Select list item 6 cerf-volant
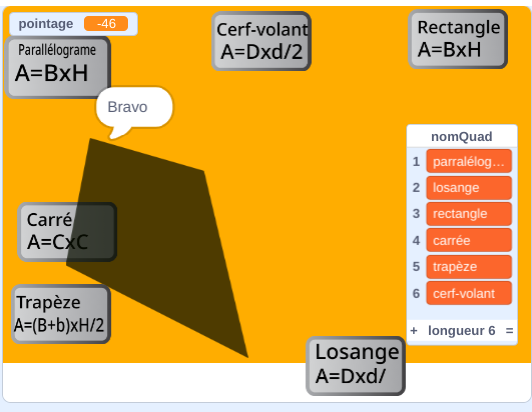 (469, 293)
